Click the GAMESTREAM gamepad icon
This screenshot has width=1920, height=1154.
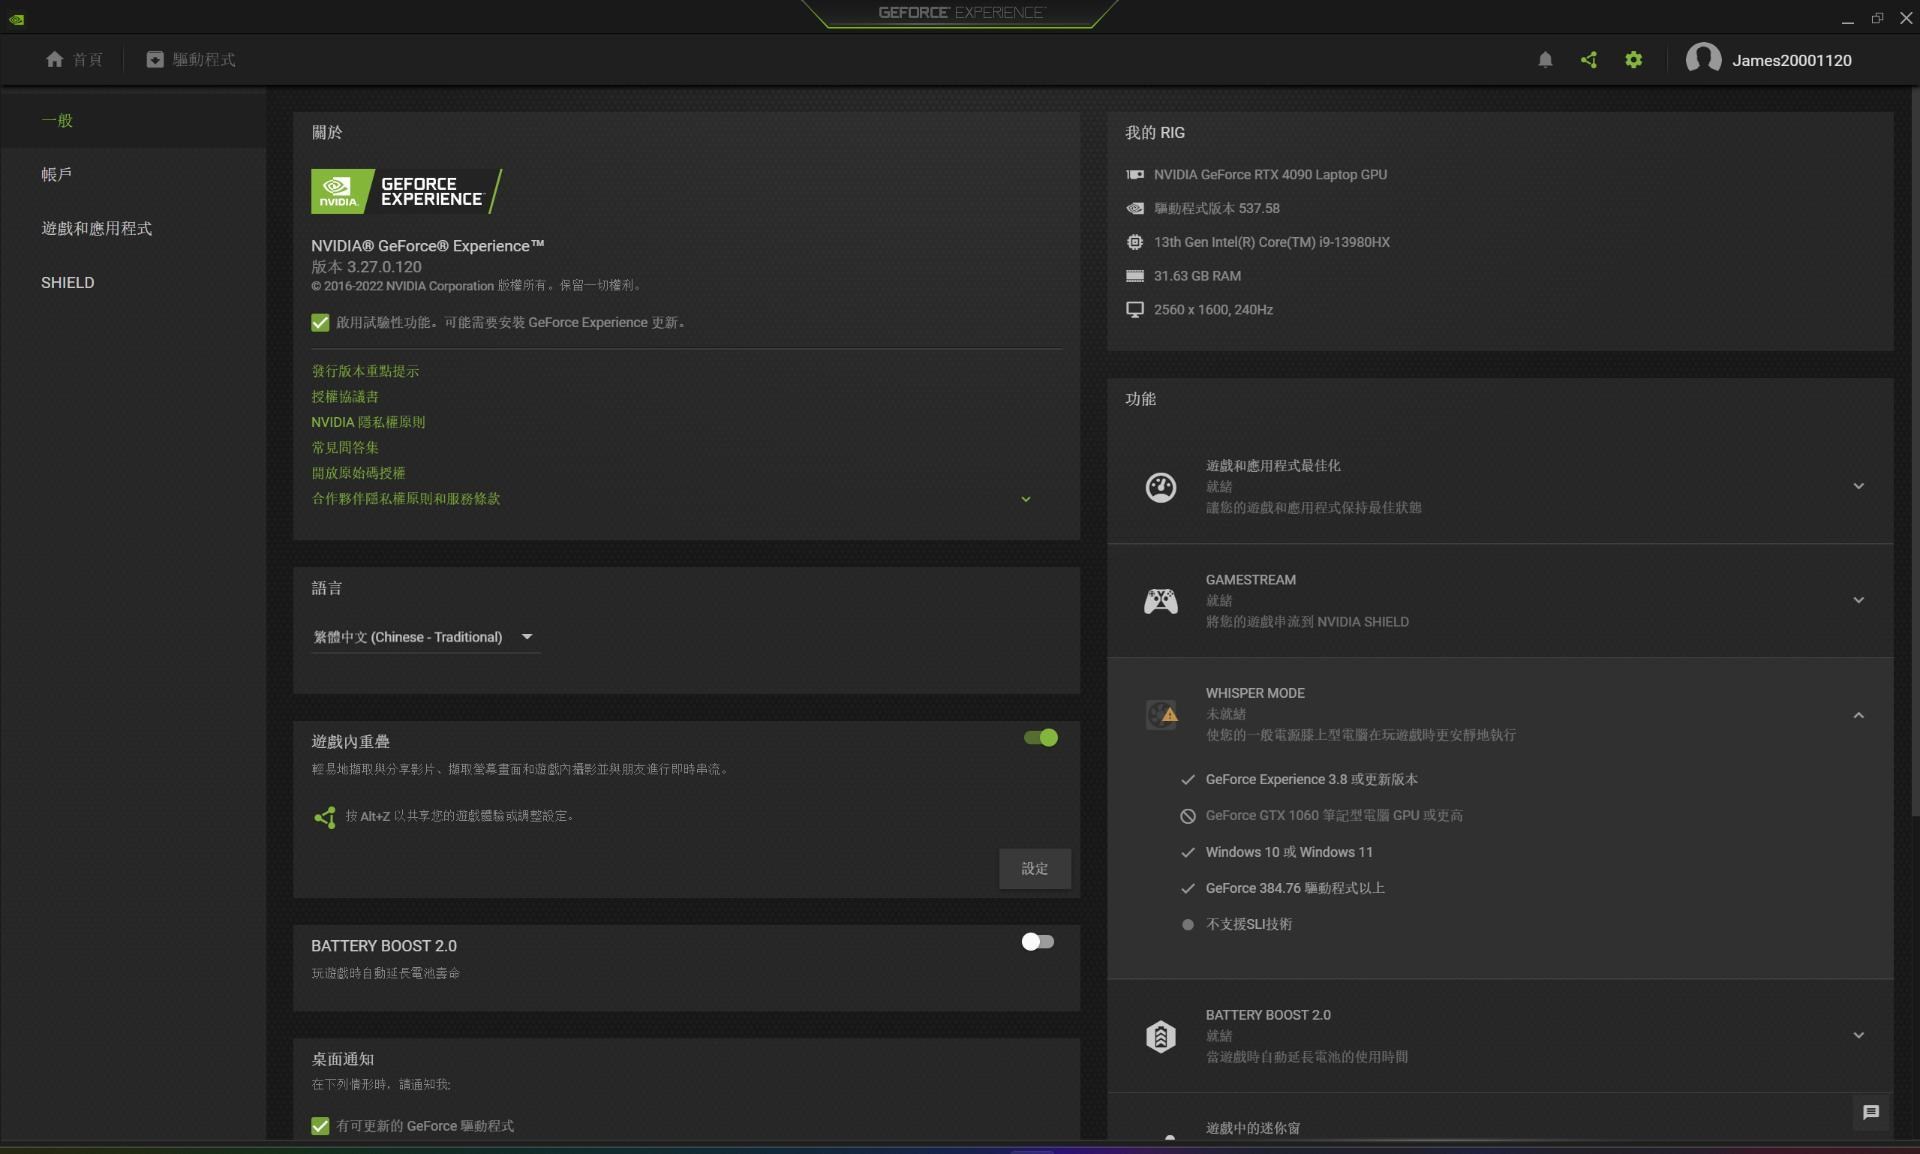(x=1161, y=601)
